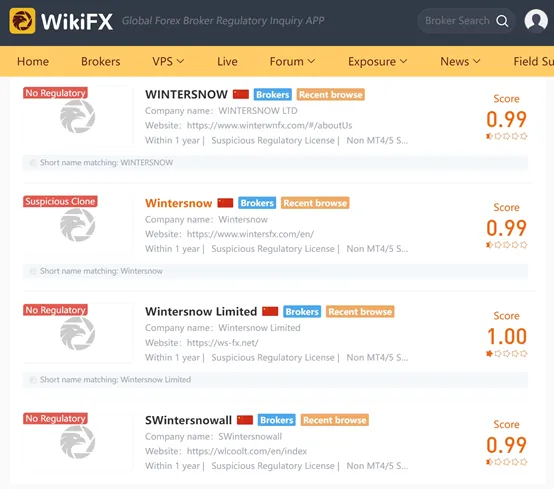This screenshot has height=489, width=554.
Task: Open the user profile avatar
Action: point(536,20)
